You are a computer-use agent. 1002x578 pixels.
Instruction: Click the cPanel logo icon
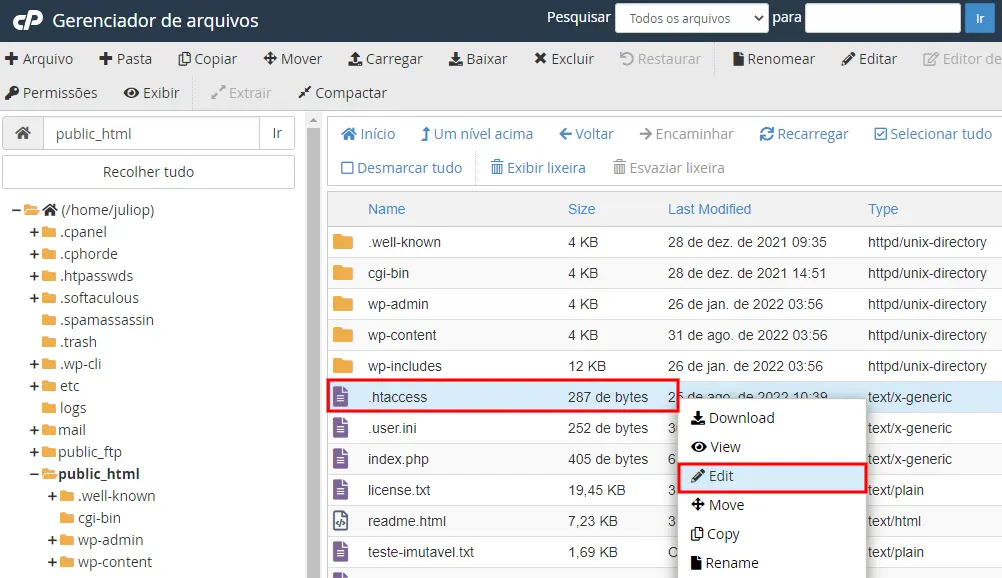28,20
